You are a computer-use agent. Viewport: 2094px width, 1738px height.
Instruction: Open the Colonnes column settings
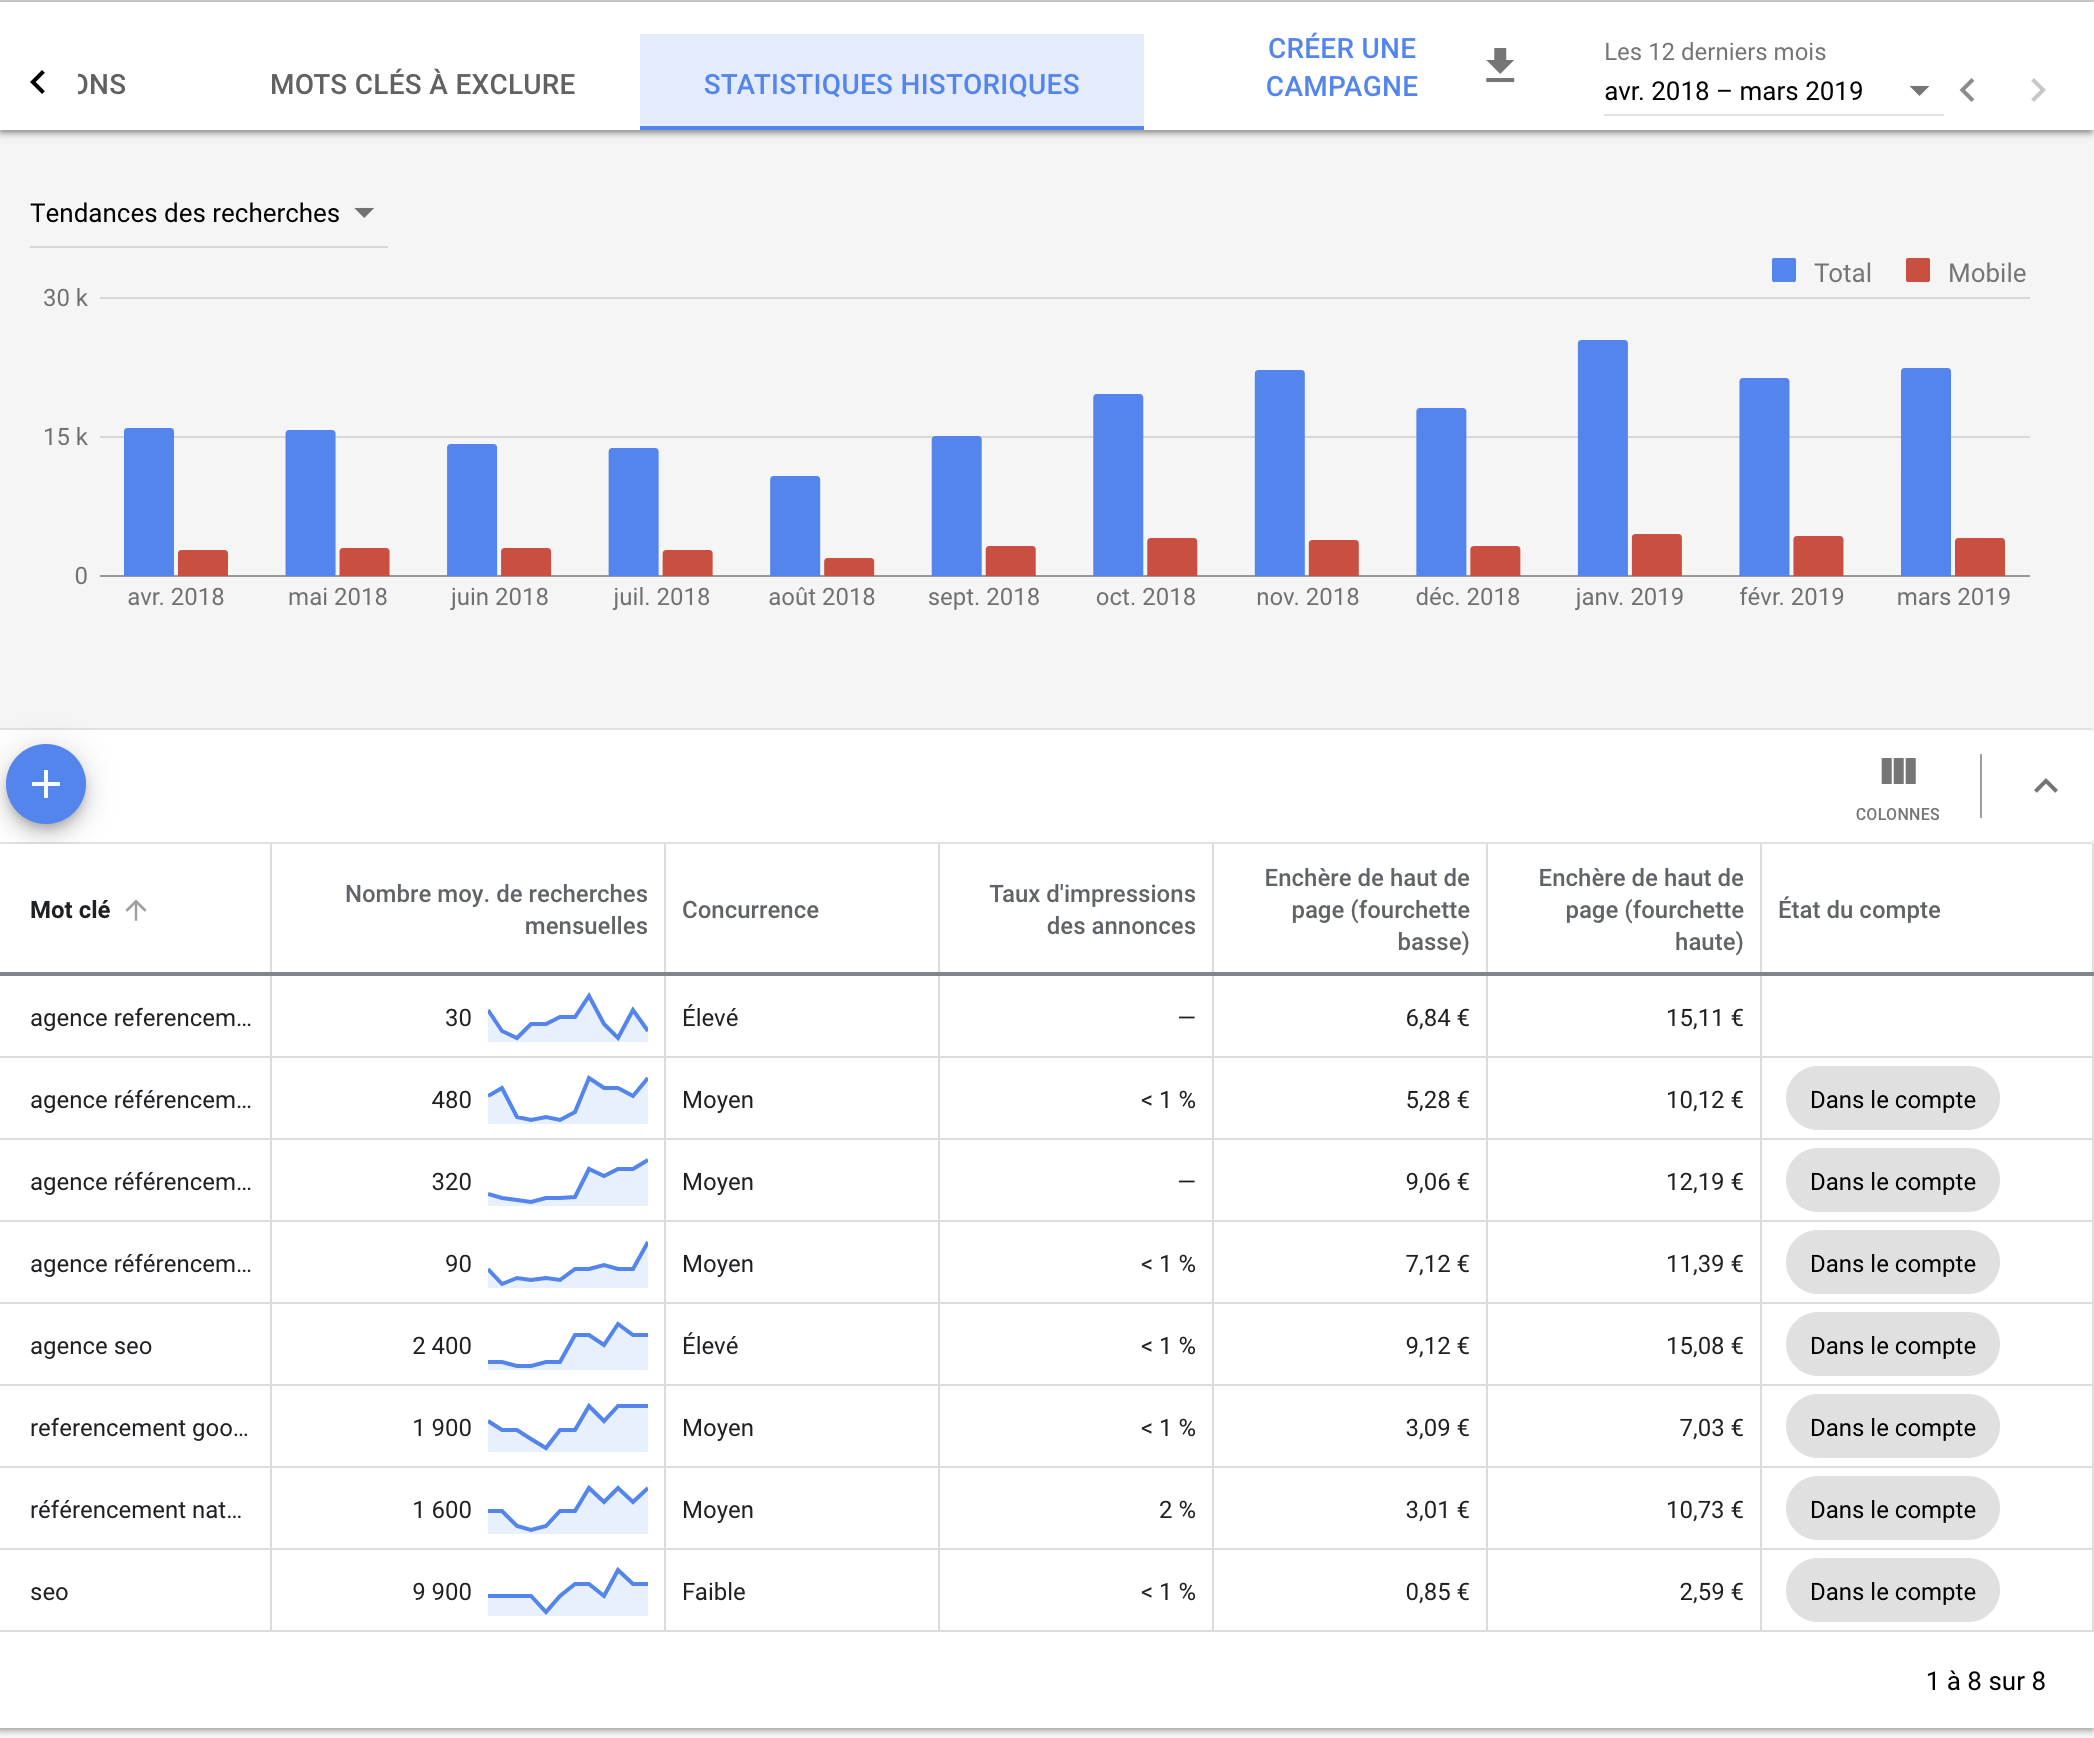[1897, 789]
